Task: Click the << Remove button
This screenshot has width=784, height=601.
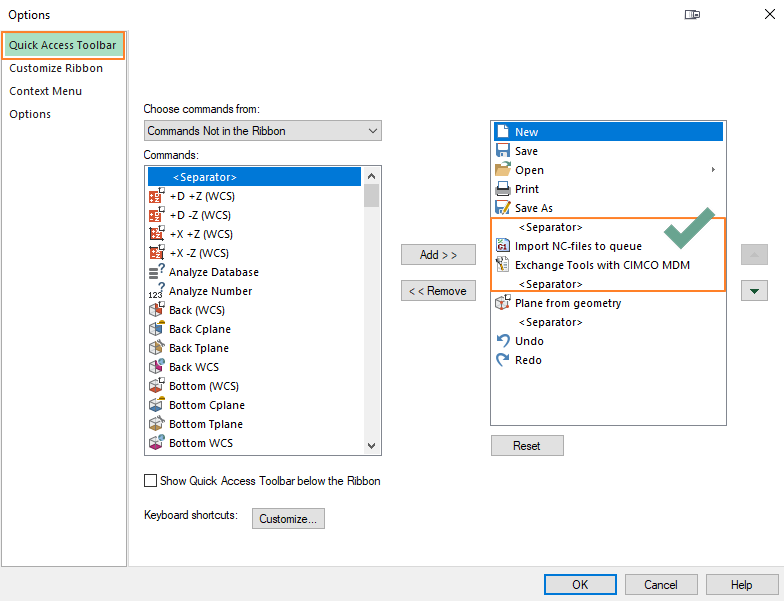Action: coord(438,290)
